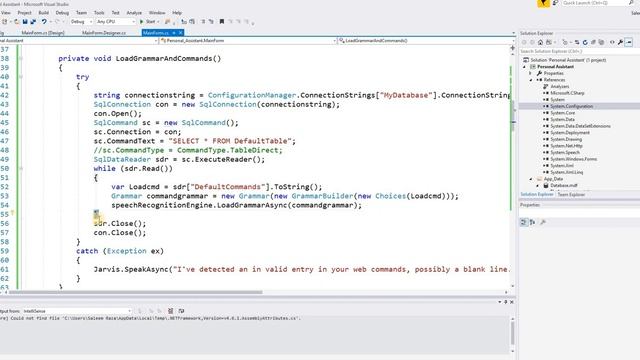
Task: Click the lightbulb quick action icon
Action: pos(13,213)
